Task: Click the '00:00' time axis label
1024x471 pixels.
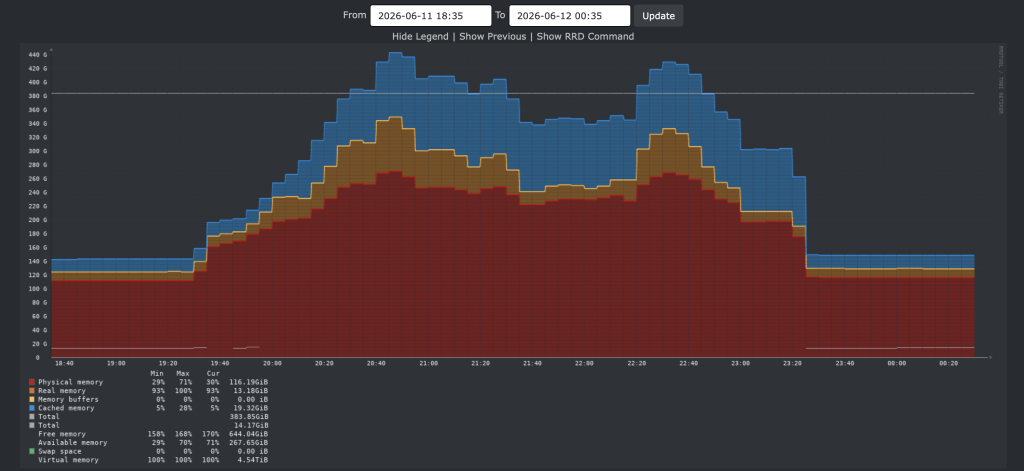Action: pyautogui.click(x=897, y=363)
